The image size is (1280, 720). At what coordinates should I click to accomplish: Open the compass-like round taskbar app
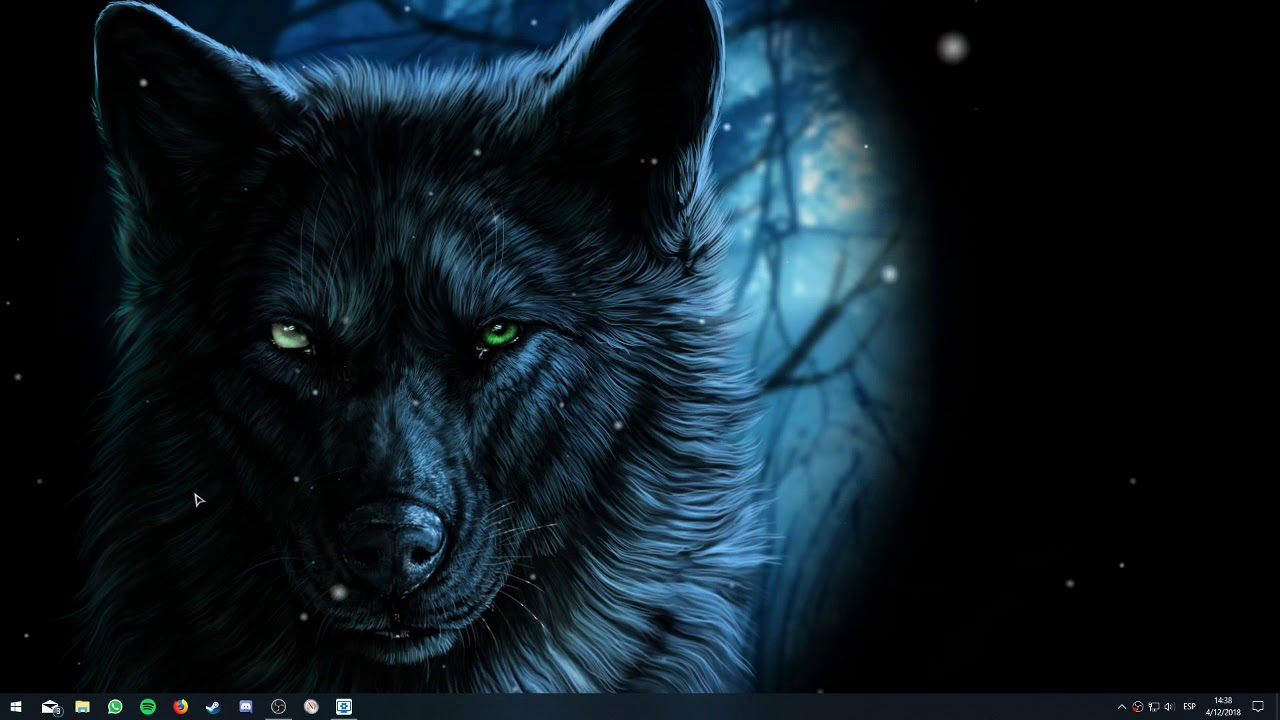point(311,707)
